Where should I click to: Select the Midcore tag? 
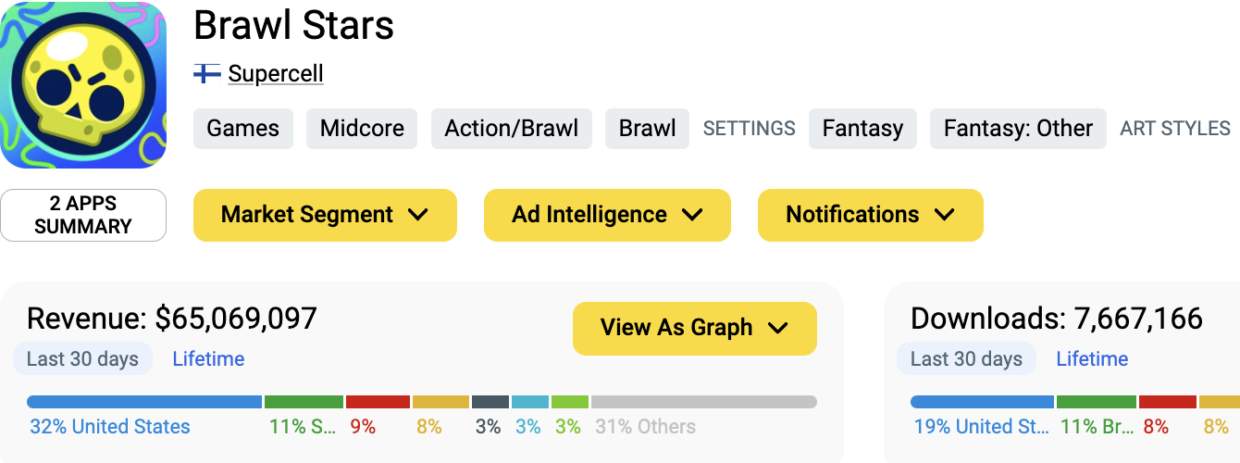coord(362,128)
